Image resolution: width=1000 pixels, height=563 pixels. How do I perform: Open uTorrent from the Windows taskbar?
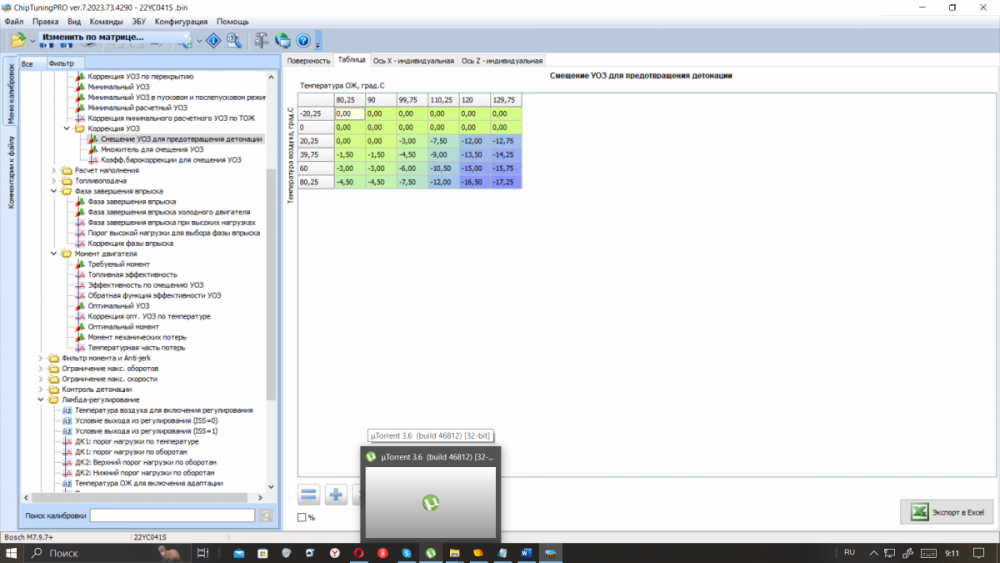pyautogui.click(x=430, y=552)
